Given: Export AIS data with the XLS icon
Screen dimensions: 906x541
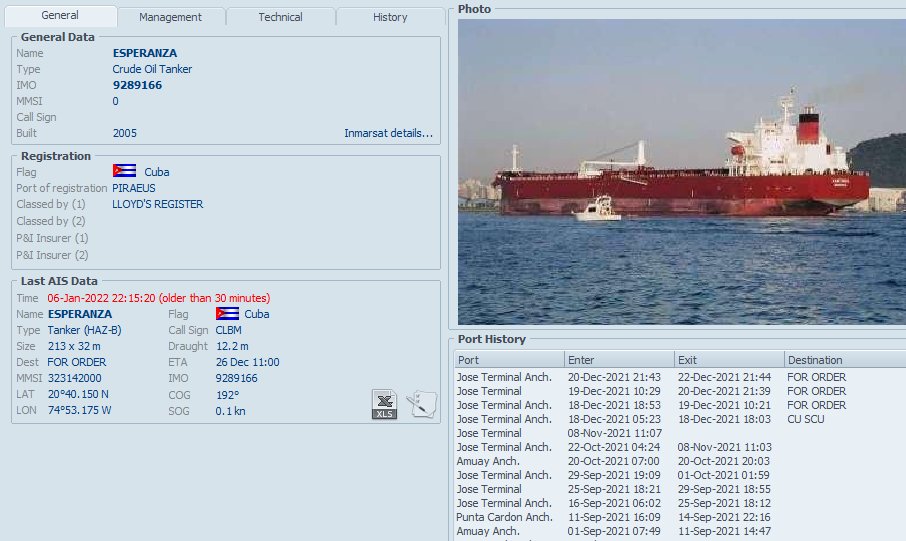Looking at the screenshot, I should pos(384,404).
